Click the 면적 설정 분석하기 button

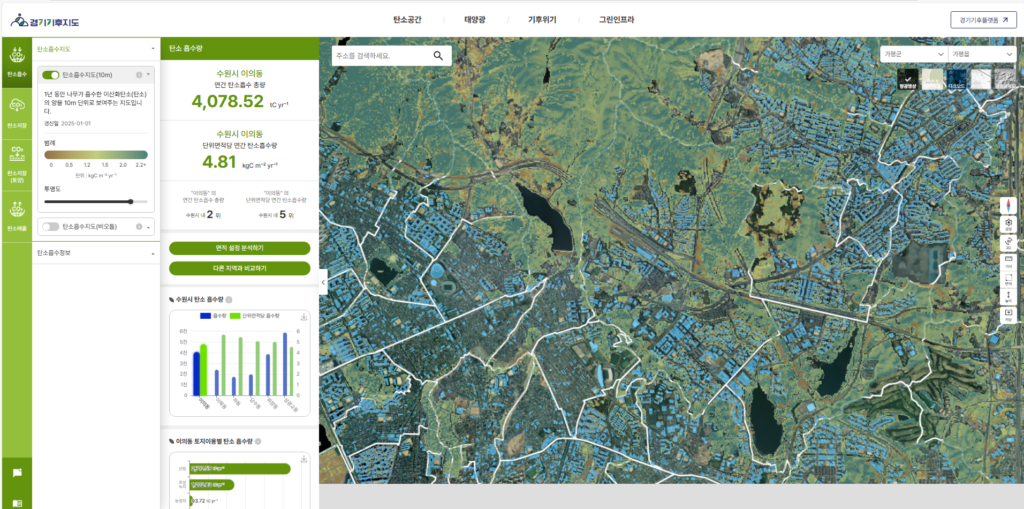pyautogui.click(x=240, y=248)
